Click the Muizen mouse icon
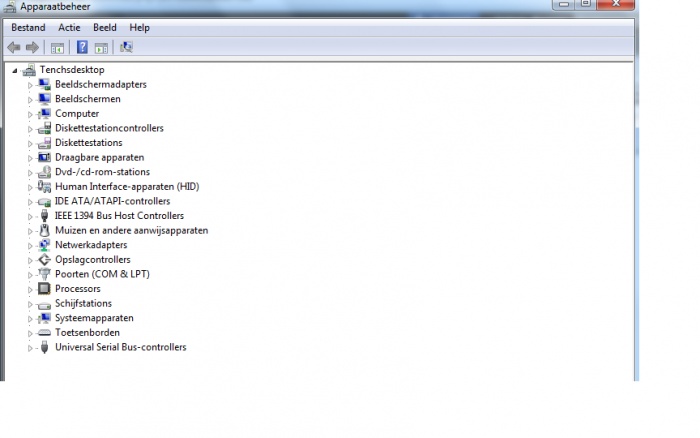Image resolution: width=700 pixels, height=438 pixels. coord(44,230)
